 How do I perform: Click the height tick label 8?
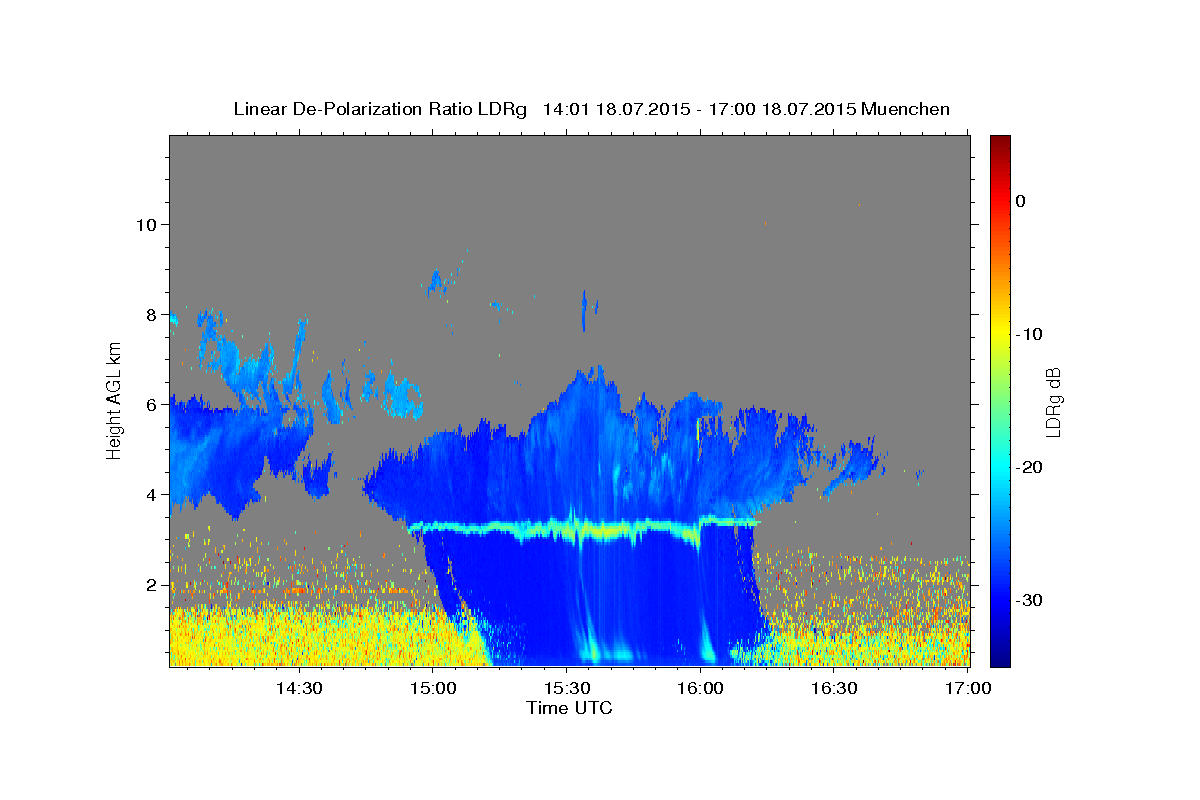click(151, 315)
